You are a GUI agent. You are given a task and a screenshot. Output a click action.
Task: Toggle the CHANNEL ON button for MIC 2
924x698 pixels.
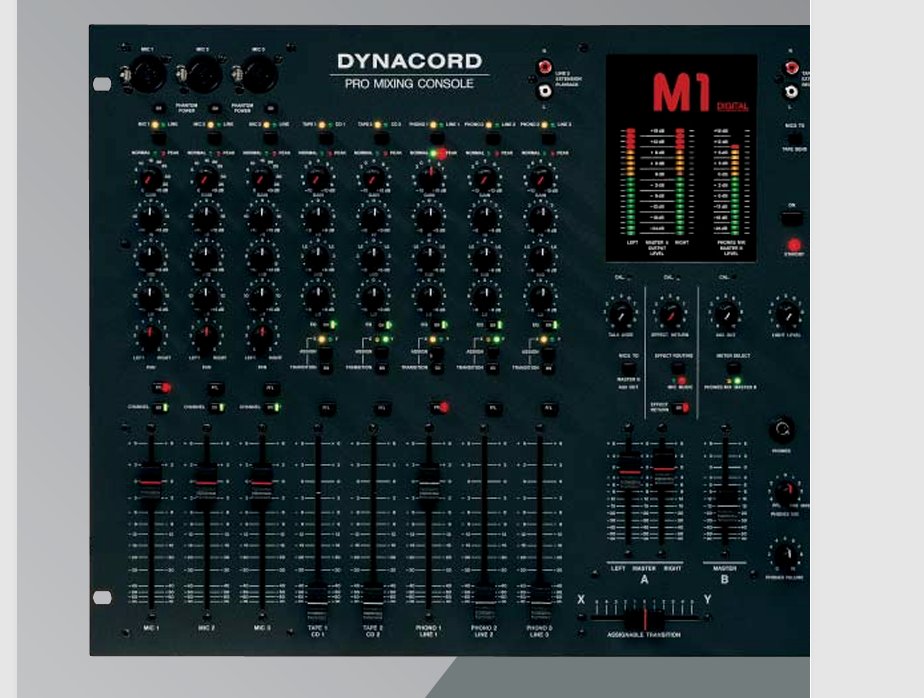(x=216, y=407)
